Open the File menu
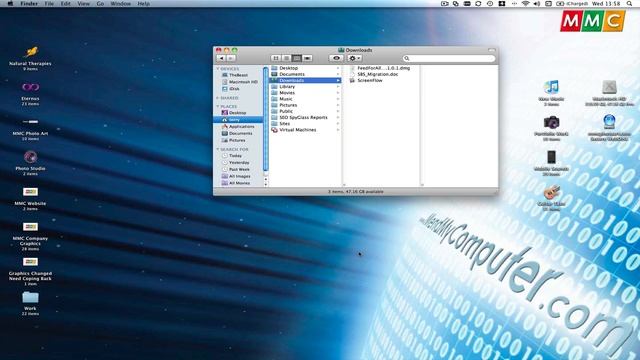The width and height of the screenshot is (640, 360). [49, 3]
